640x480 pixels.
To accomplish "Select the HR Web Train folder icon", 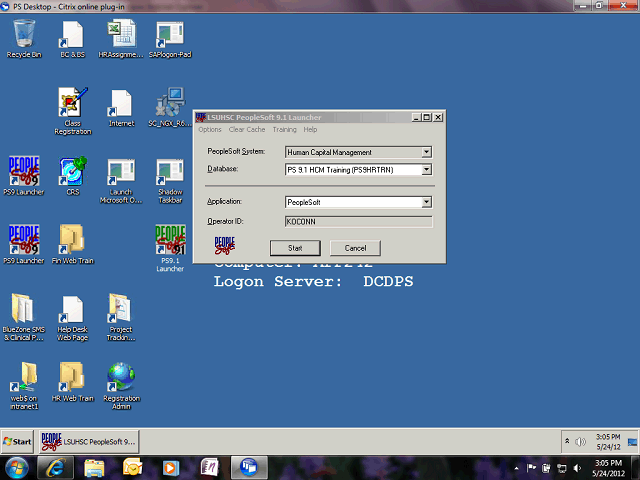I will [x=73, y=382].
